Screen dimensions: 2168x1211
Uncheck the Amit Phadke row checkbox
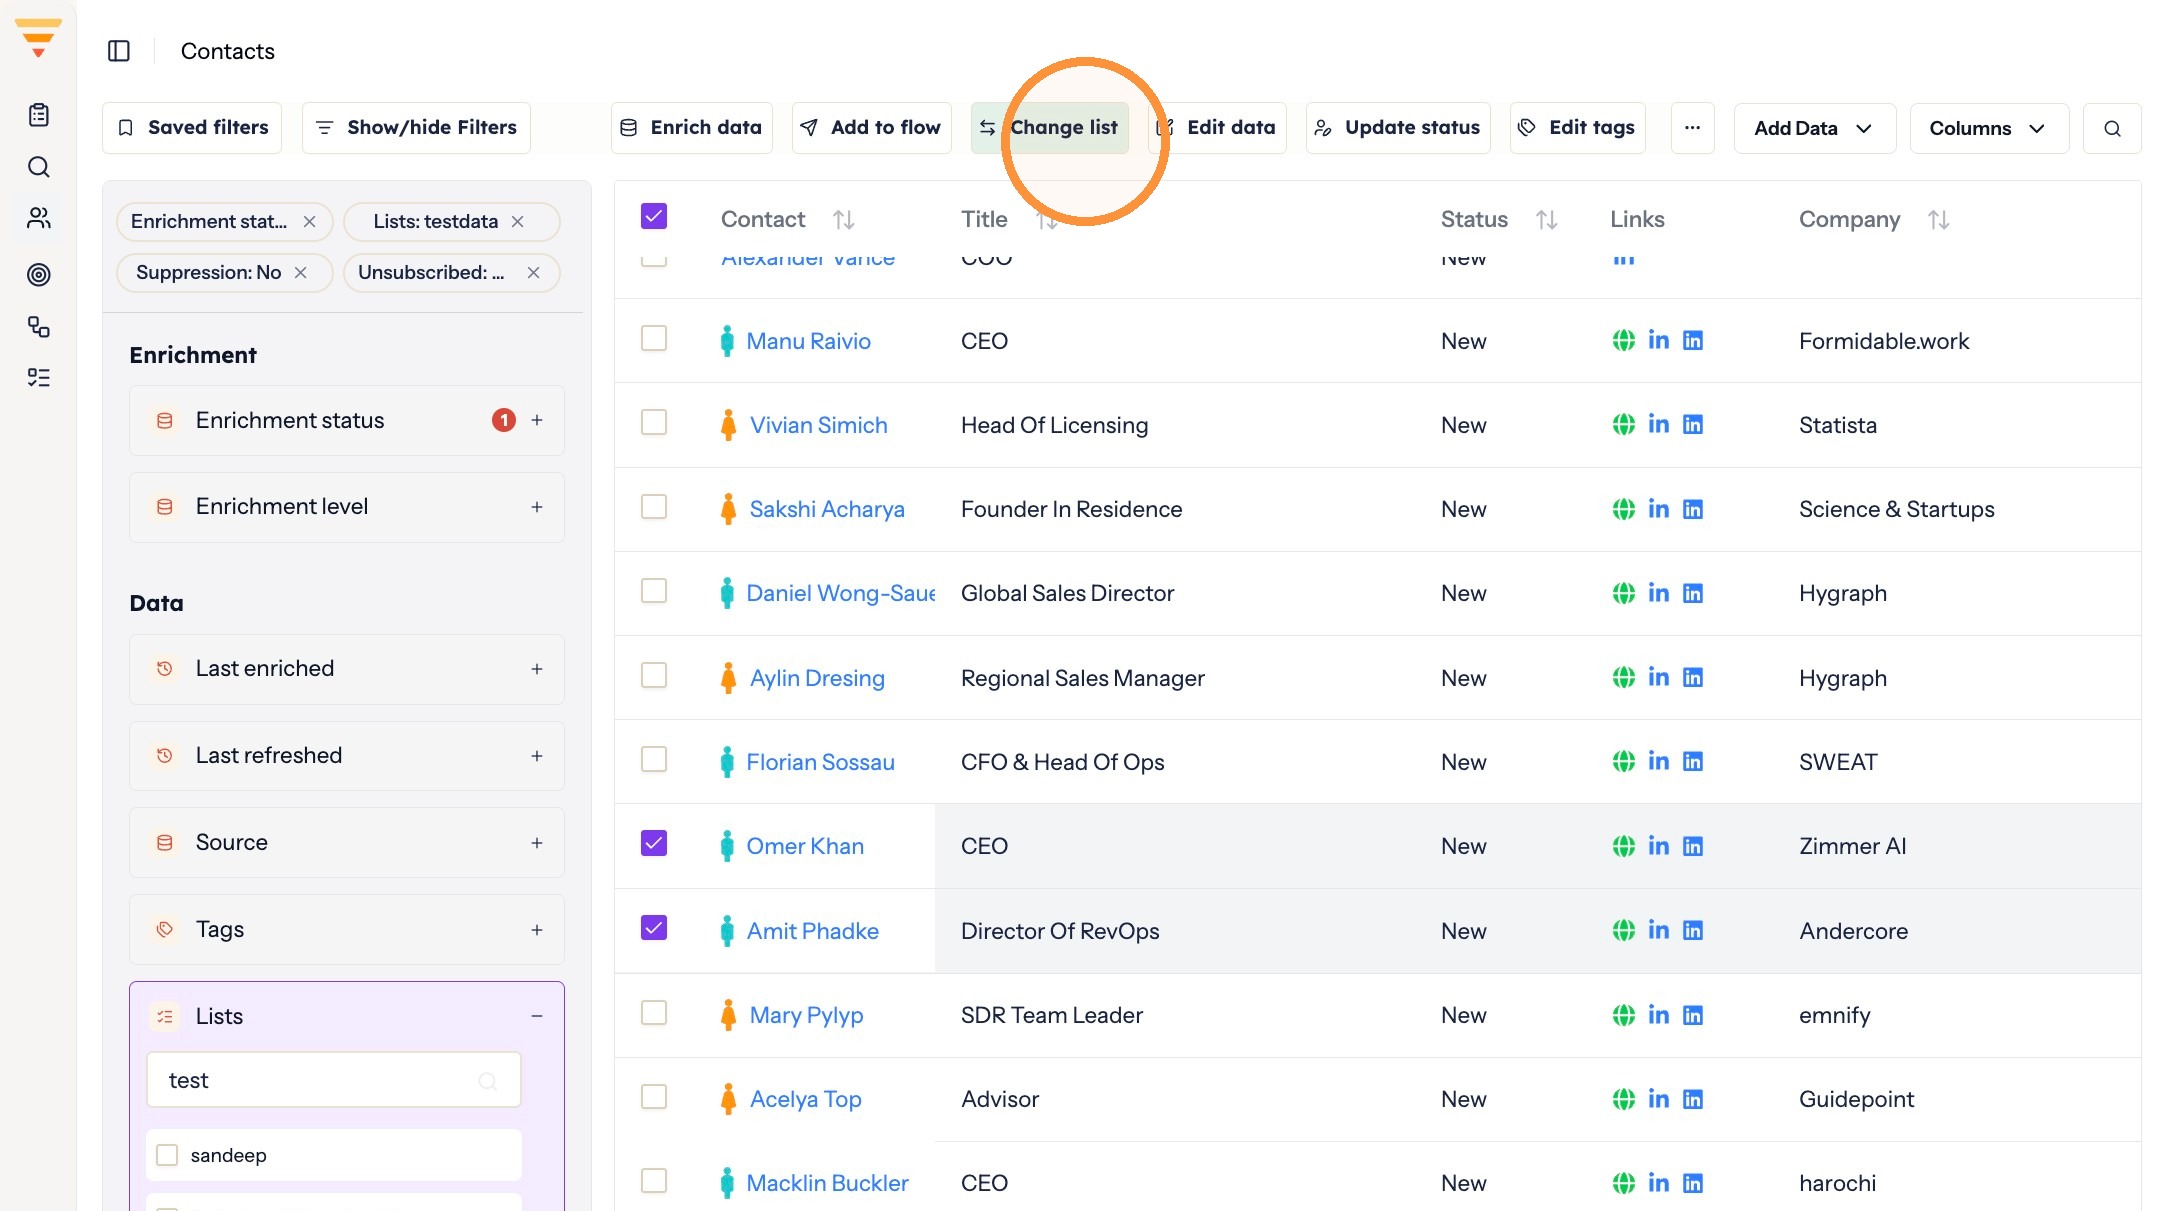click(654, 928)
